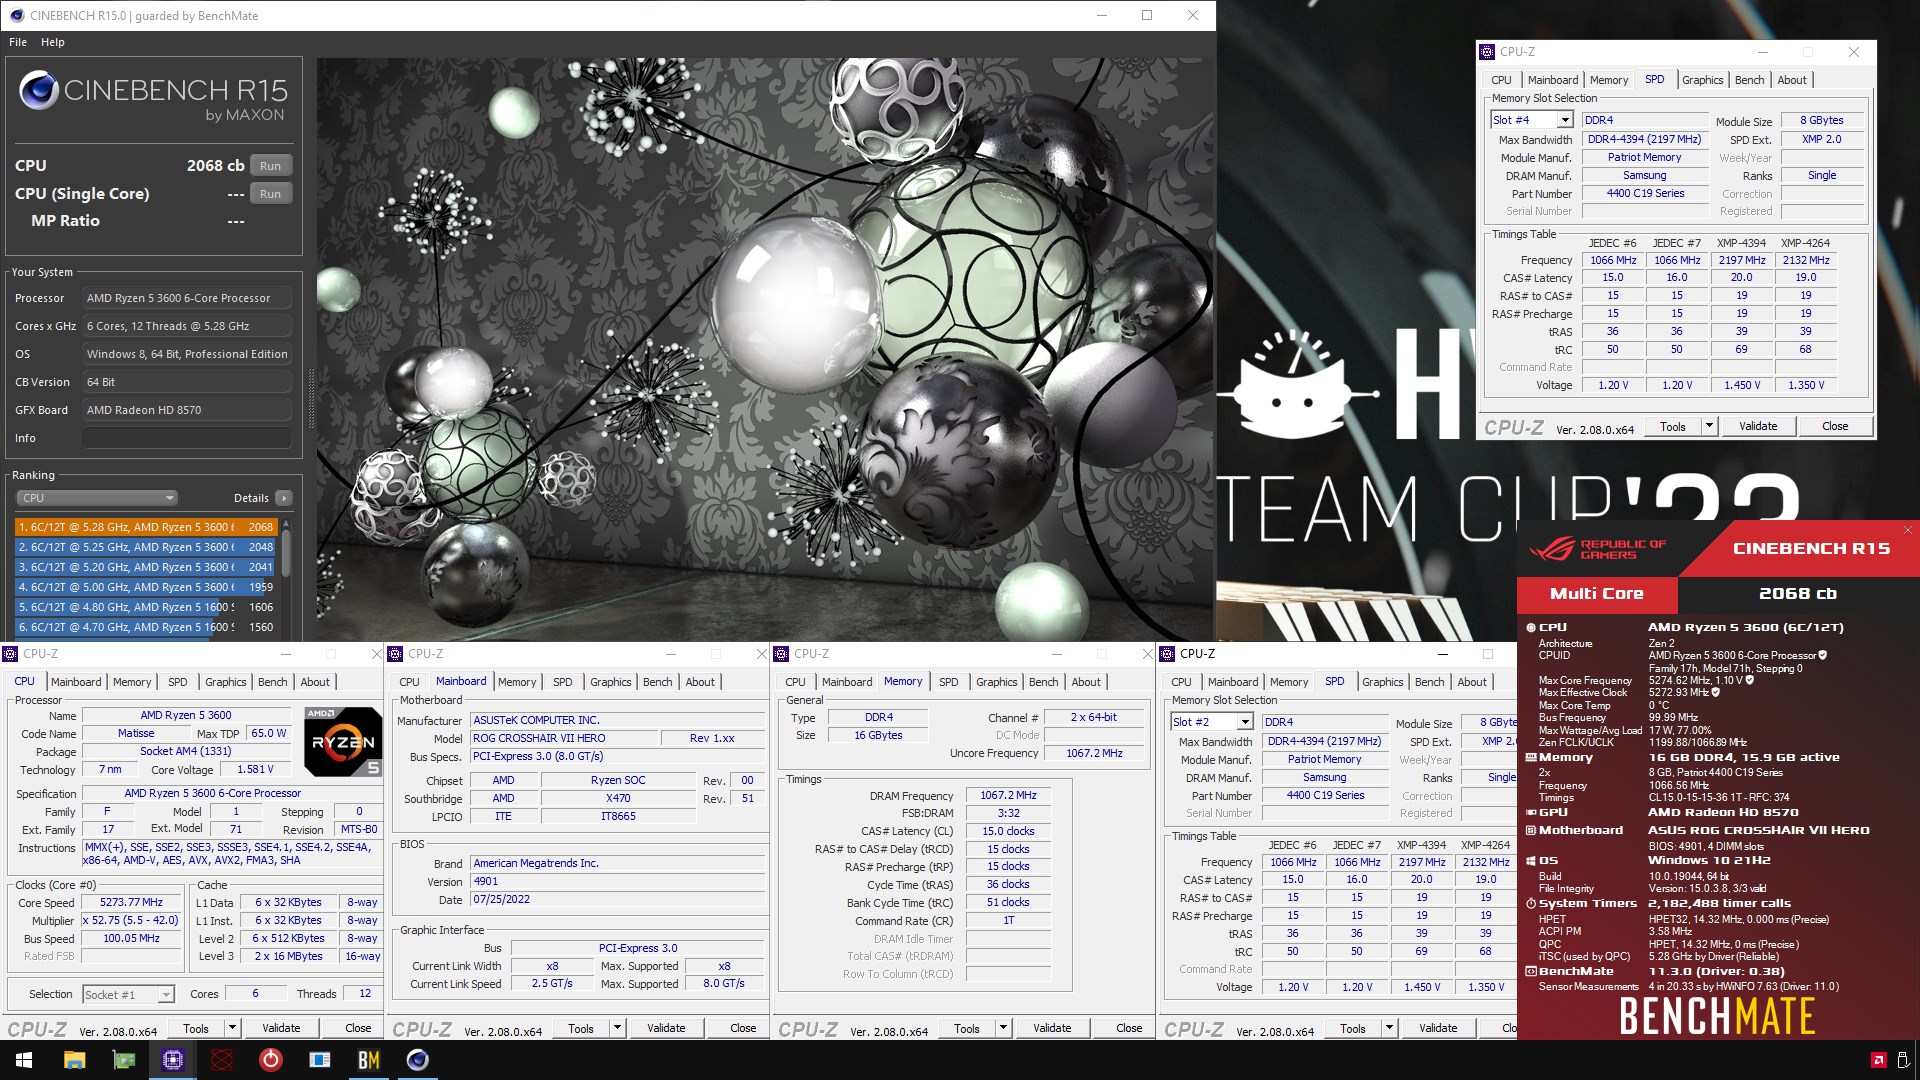Click the Cinebench title bar app icon
The width and height of the screenshot is (1920, 1080).
coord(17,15)
